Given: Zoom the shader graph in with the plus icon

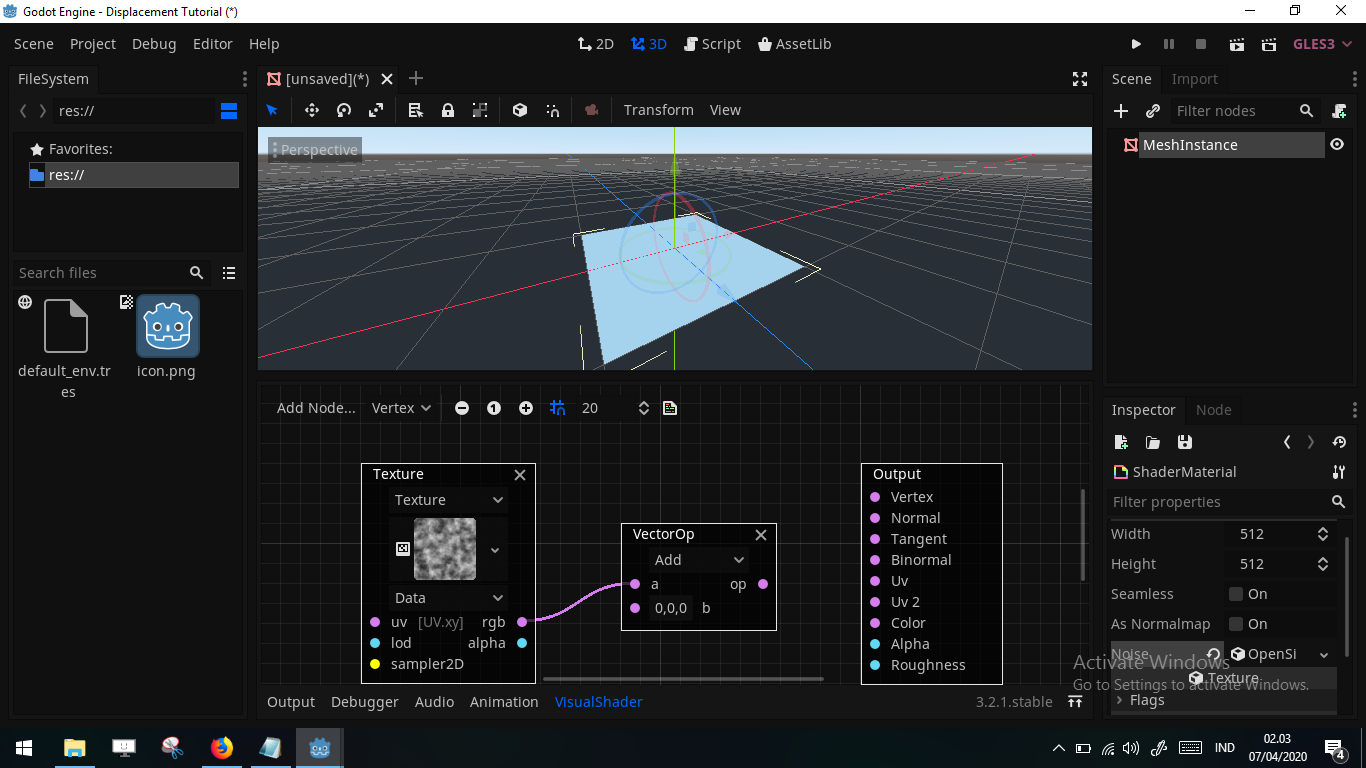Looking at the screenshot, I should (x=525, y=408).
